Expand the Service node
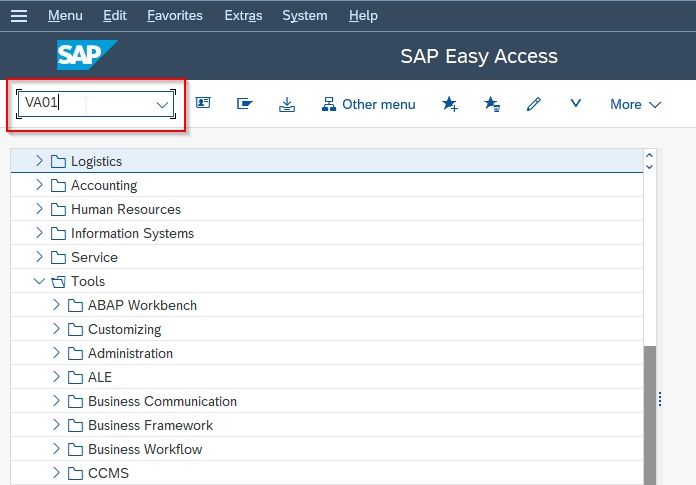Screen dimensions: 696x485 click(x=39, y=256)
